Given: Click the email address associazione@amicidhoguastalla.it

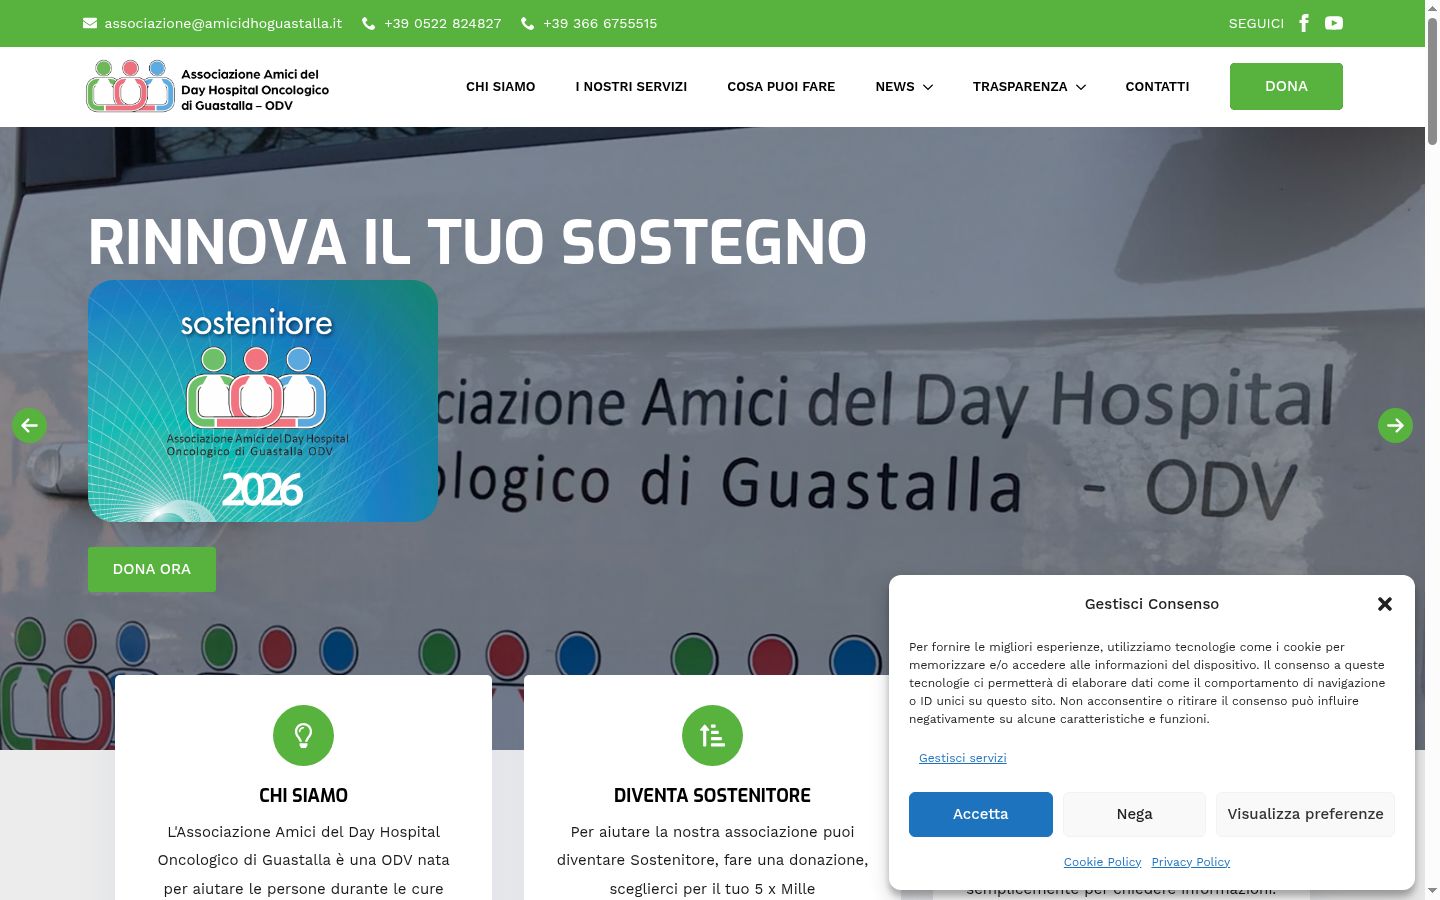Looking at the screenshot, I should coord(223,23).
